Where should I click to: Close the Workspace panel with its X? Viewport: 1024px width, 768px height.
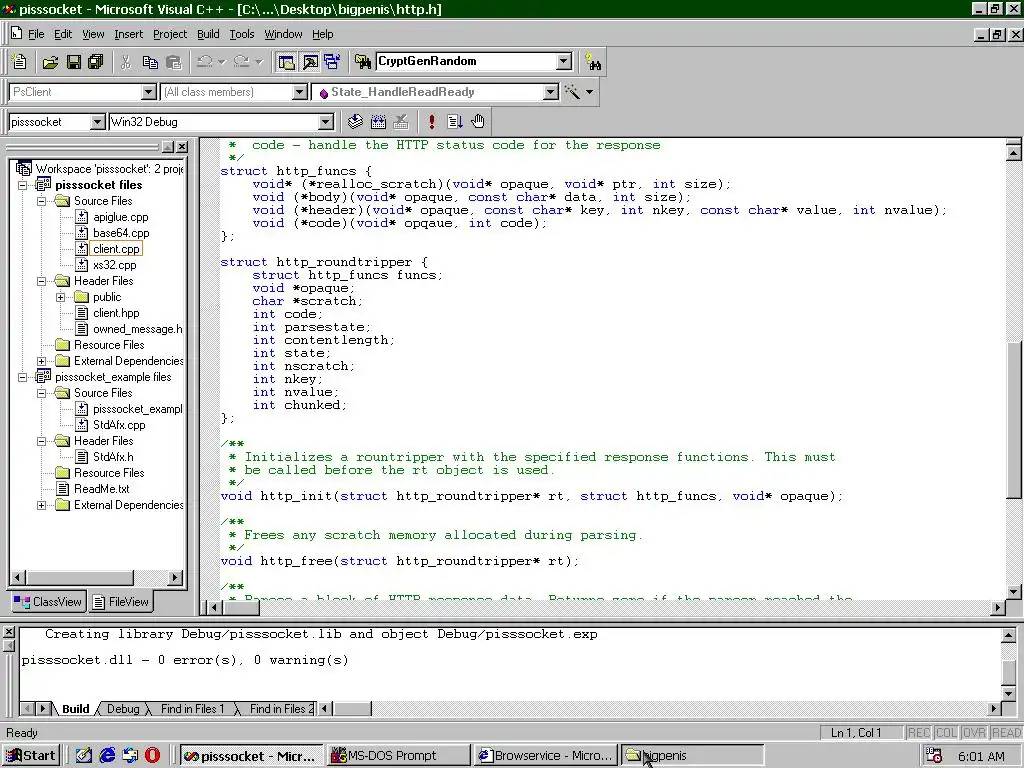[182, 147]
